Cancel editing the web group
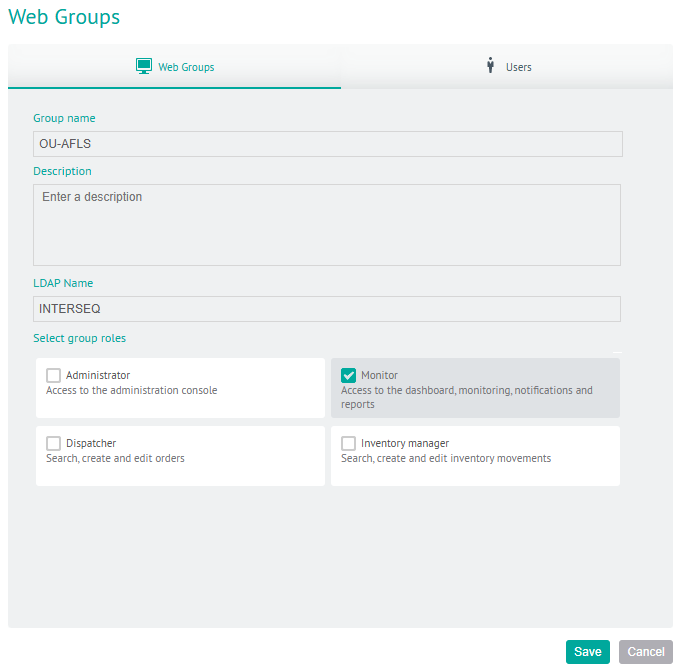The height and width of the screenshot is (671, 680). [646, 651]
